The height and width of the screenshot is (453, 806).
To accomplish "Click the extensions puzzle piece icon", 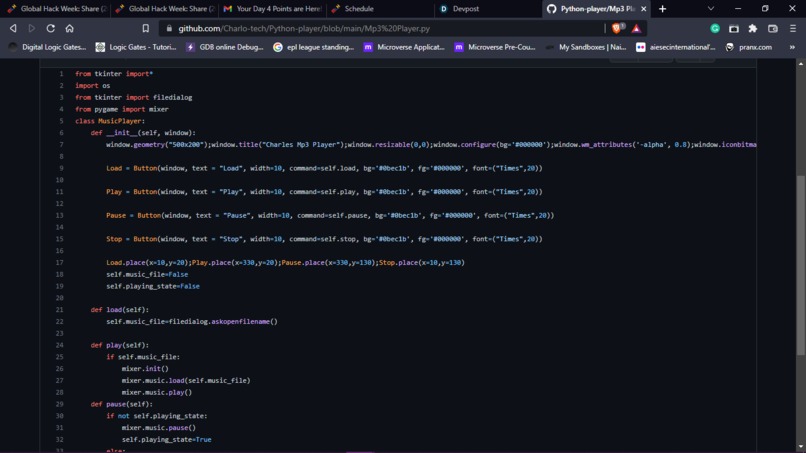I will pyautogui.click(x=753, y=28).
